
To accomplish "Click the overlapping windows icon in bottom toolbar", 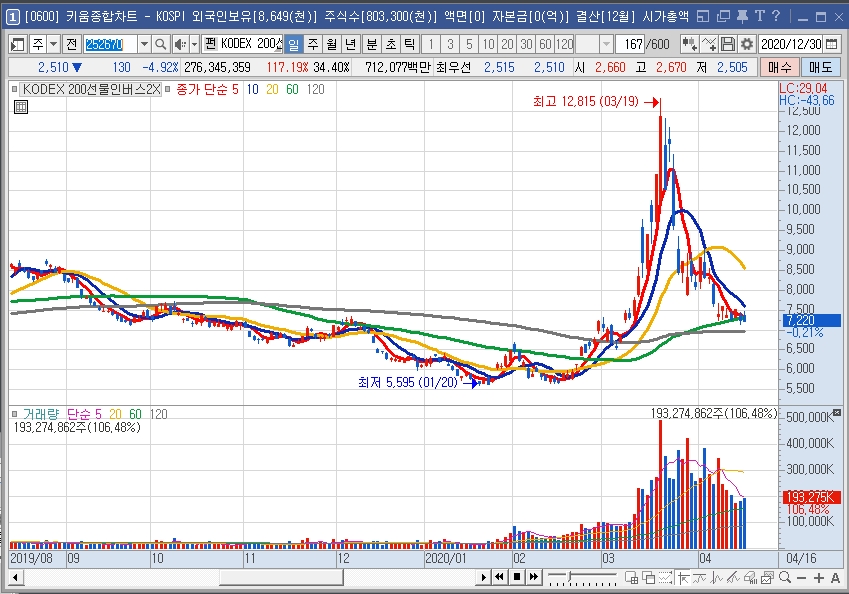I will (648, 578).
